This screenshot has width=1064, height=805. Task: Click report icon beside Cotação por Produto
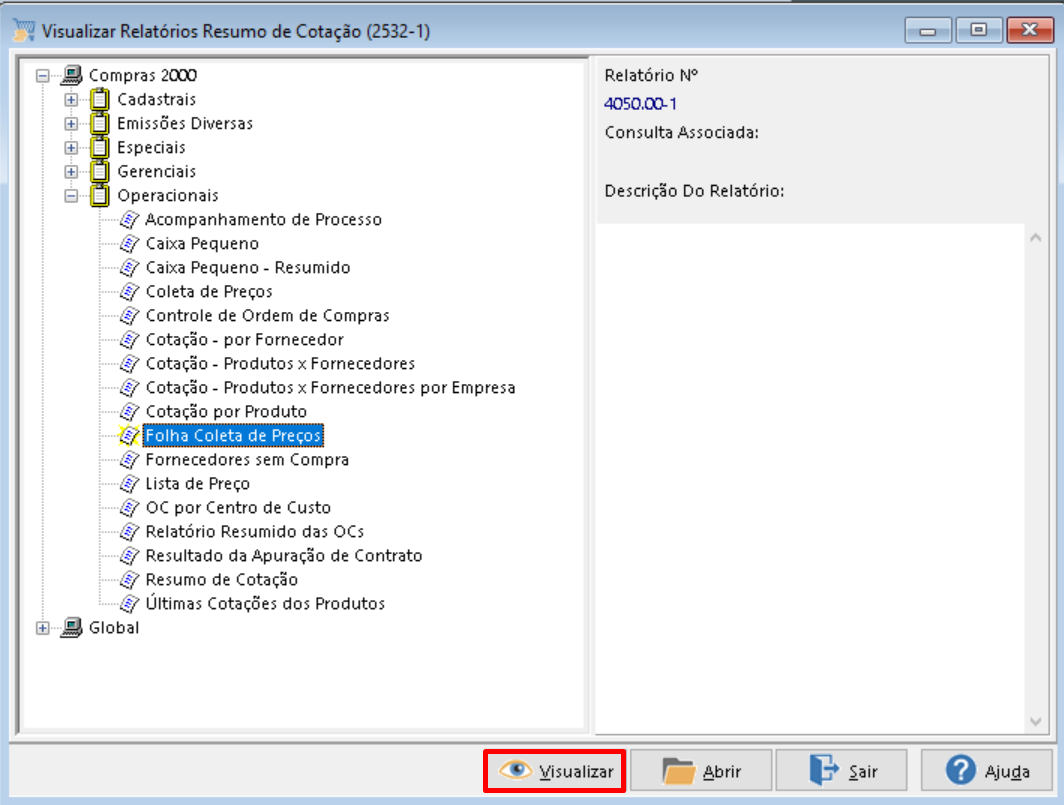(x=129, y=411)
